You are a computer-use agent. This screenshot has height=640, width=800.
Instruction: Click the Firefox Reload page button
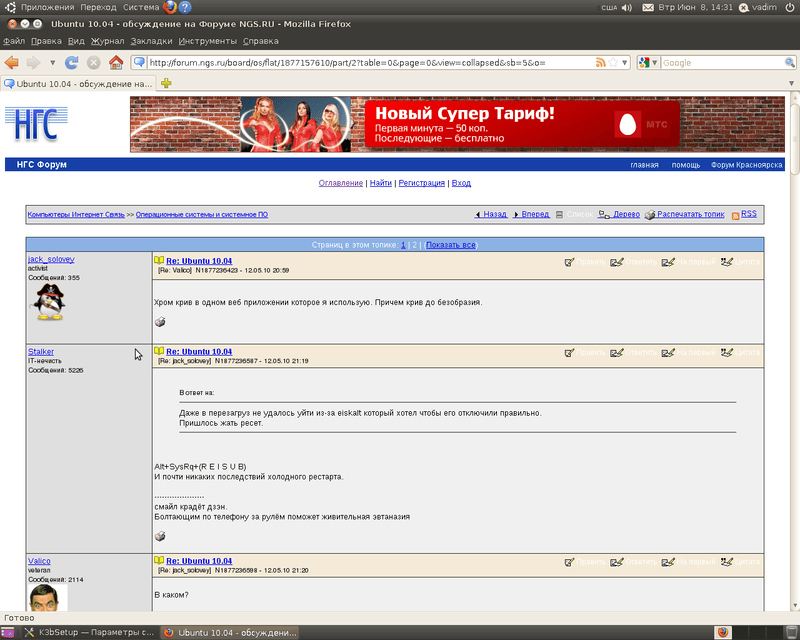[72, 62]
